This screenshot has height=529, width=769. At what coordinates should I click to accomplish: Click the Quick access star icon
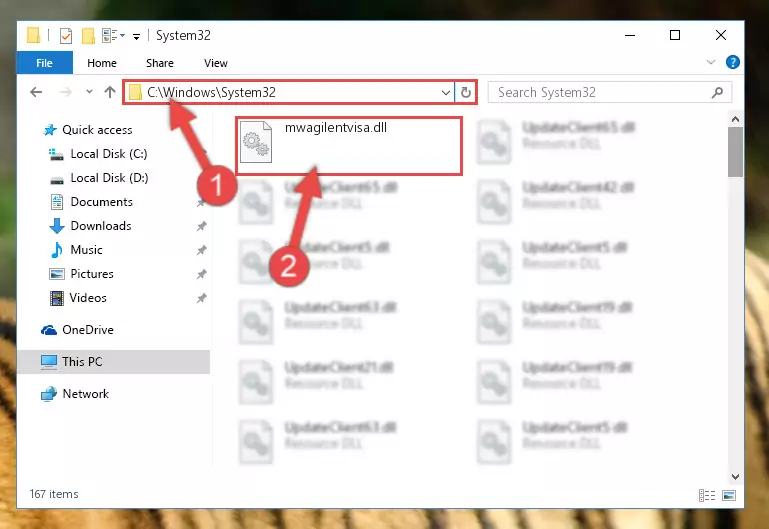[50, 129]
